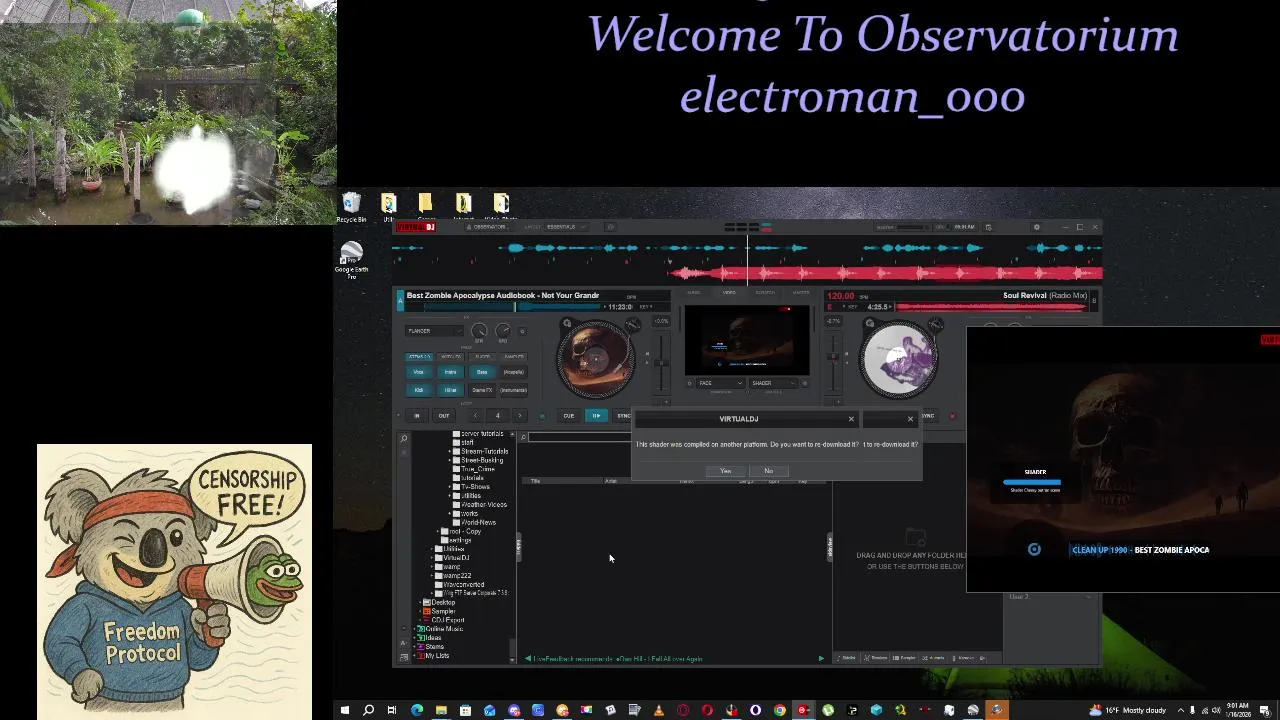Toggle the Instru stem pad
The width and height of the screenshot is (1280, 720).
(451, 372)
